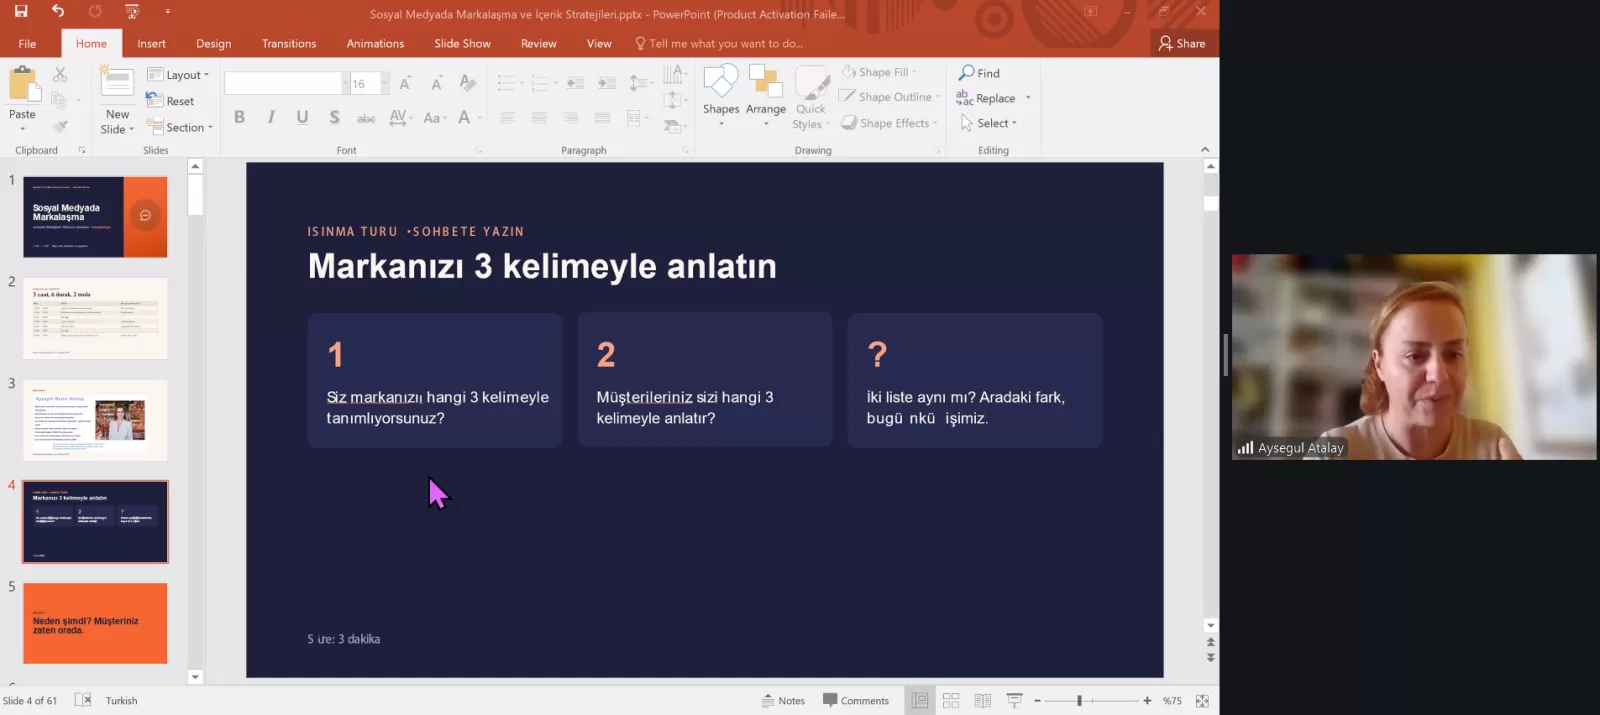Decrease list indent level
Image resolution: width=1600 pixels, height=715 pixels.
tap(575, 84)
